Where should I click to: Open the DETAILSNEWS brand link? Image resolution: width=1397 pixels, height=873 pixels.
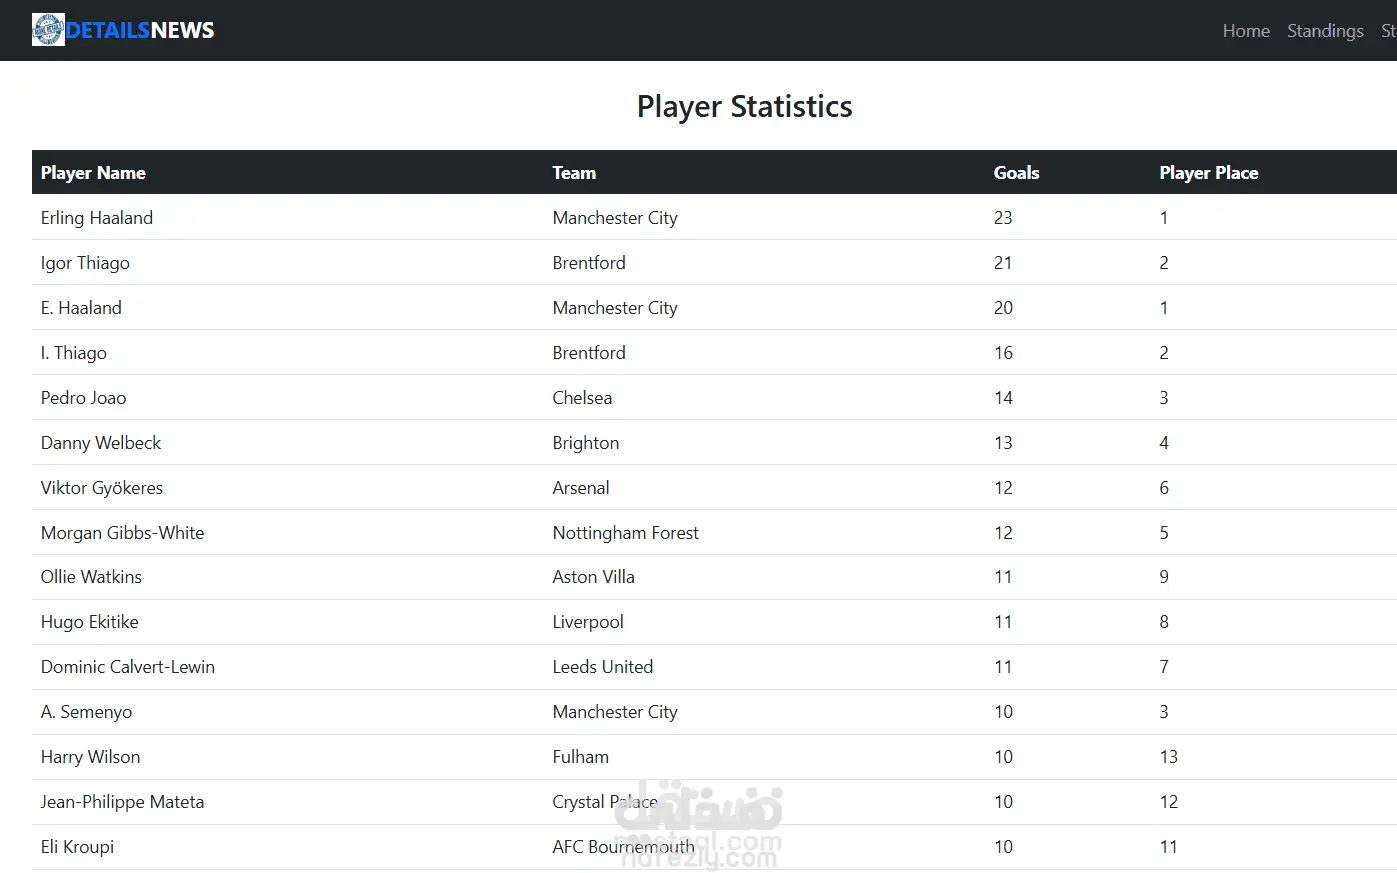click(x=123, y=30)
